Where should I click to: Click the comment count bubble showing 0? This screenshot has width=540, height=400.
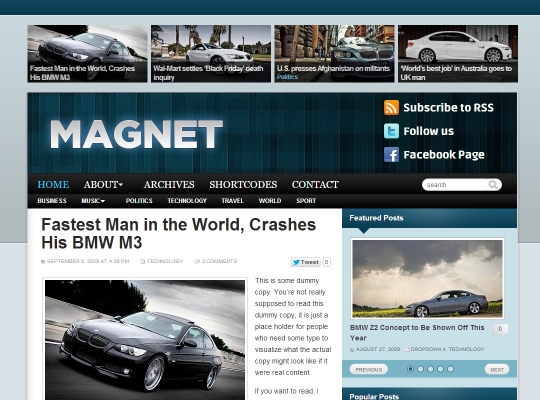[x=500, y=329]
